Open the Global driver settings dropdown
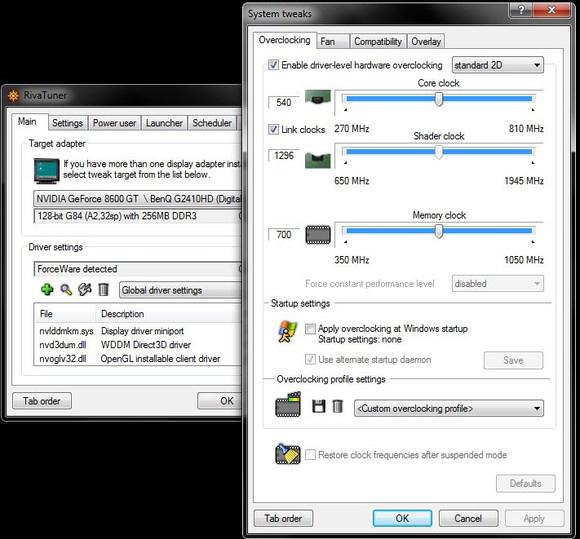The width and height of the screenshot is (580, 539). click(180, 290)
